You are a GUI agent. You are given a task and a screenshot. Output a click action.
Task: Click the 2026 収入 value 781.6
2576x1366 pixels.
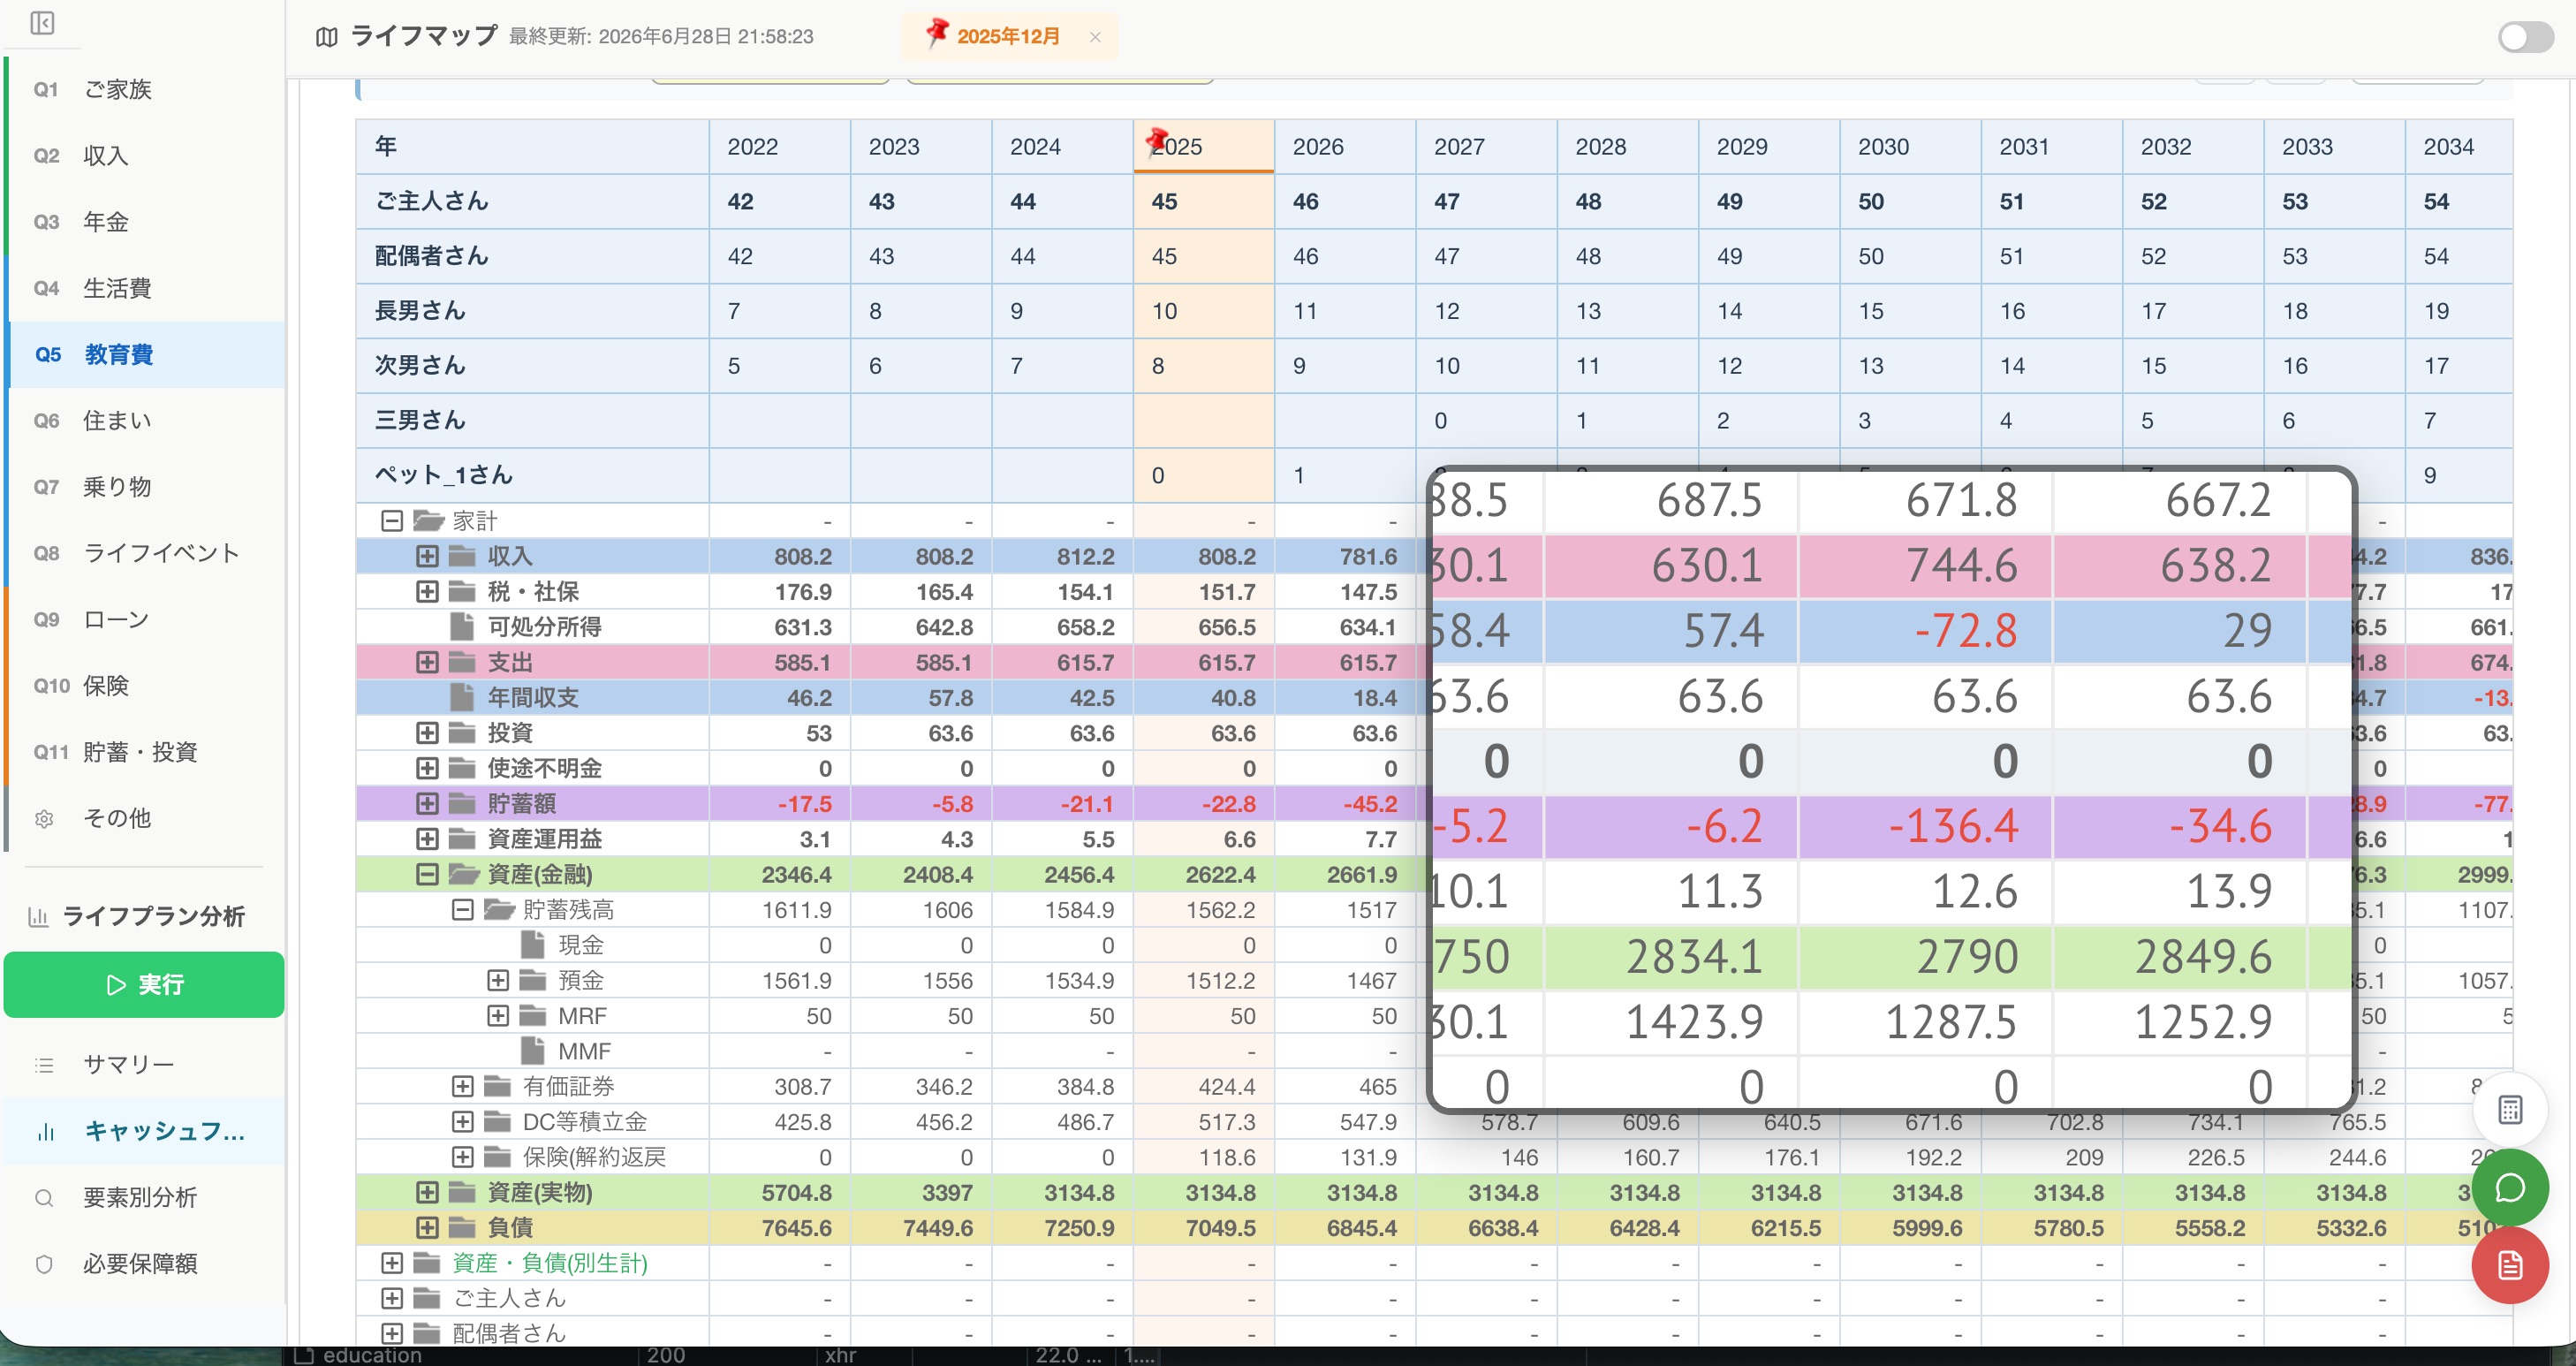(1368, 556)
